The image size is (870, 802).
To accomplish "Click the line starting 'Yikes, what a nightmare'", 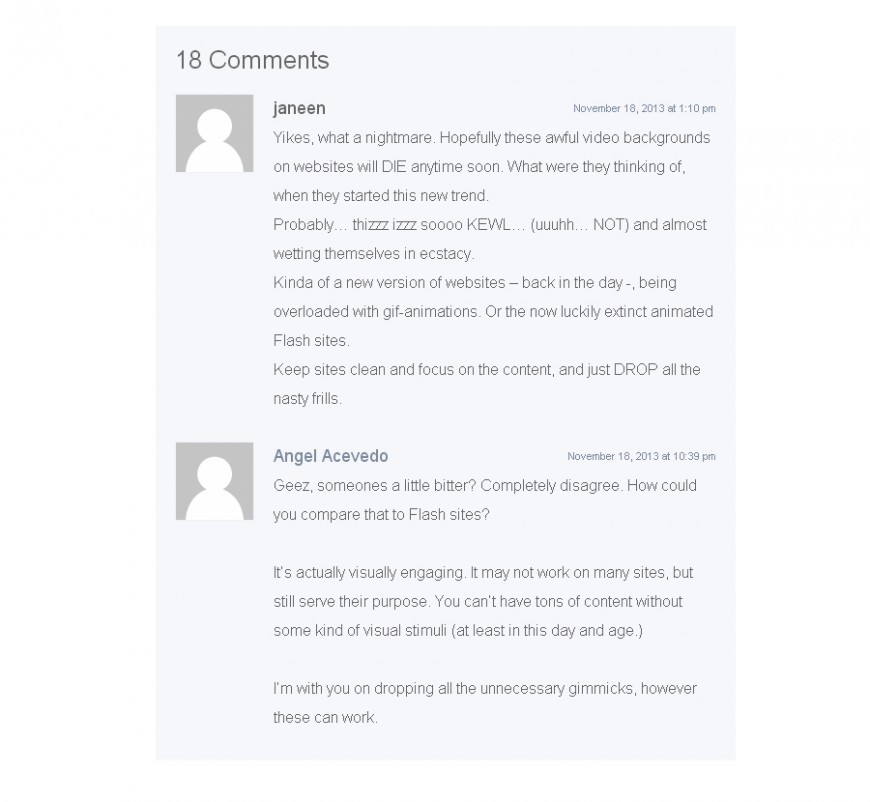I will [x=492, y=138].
